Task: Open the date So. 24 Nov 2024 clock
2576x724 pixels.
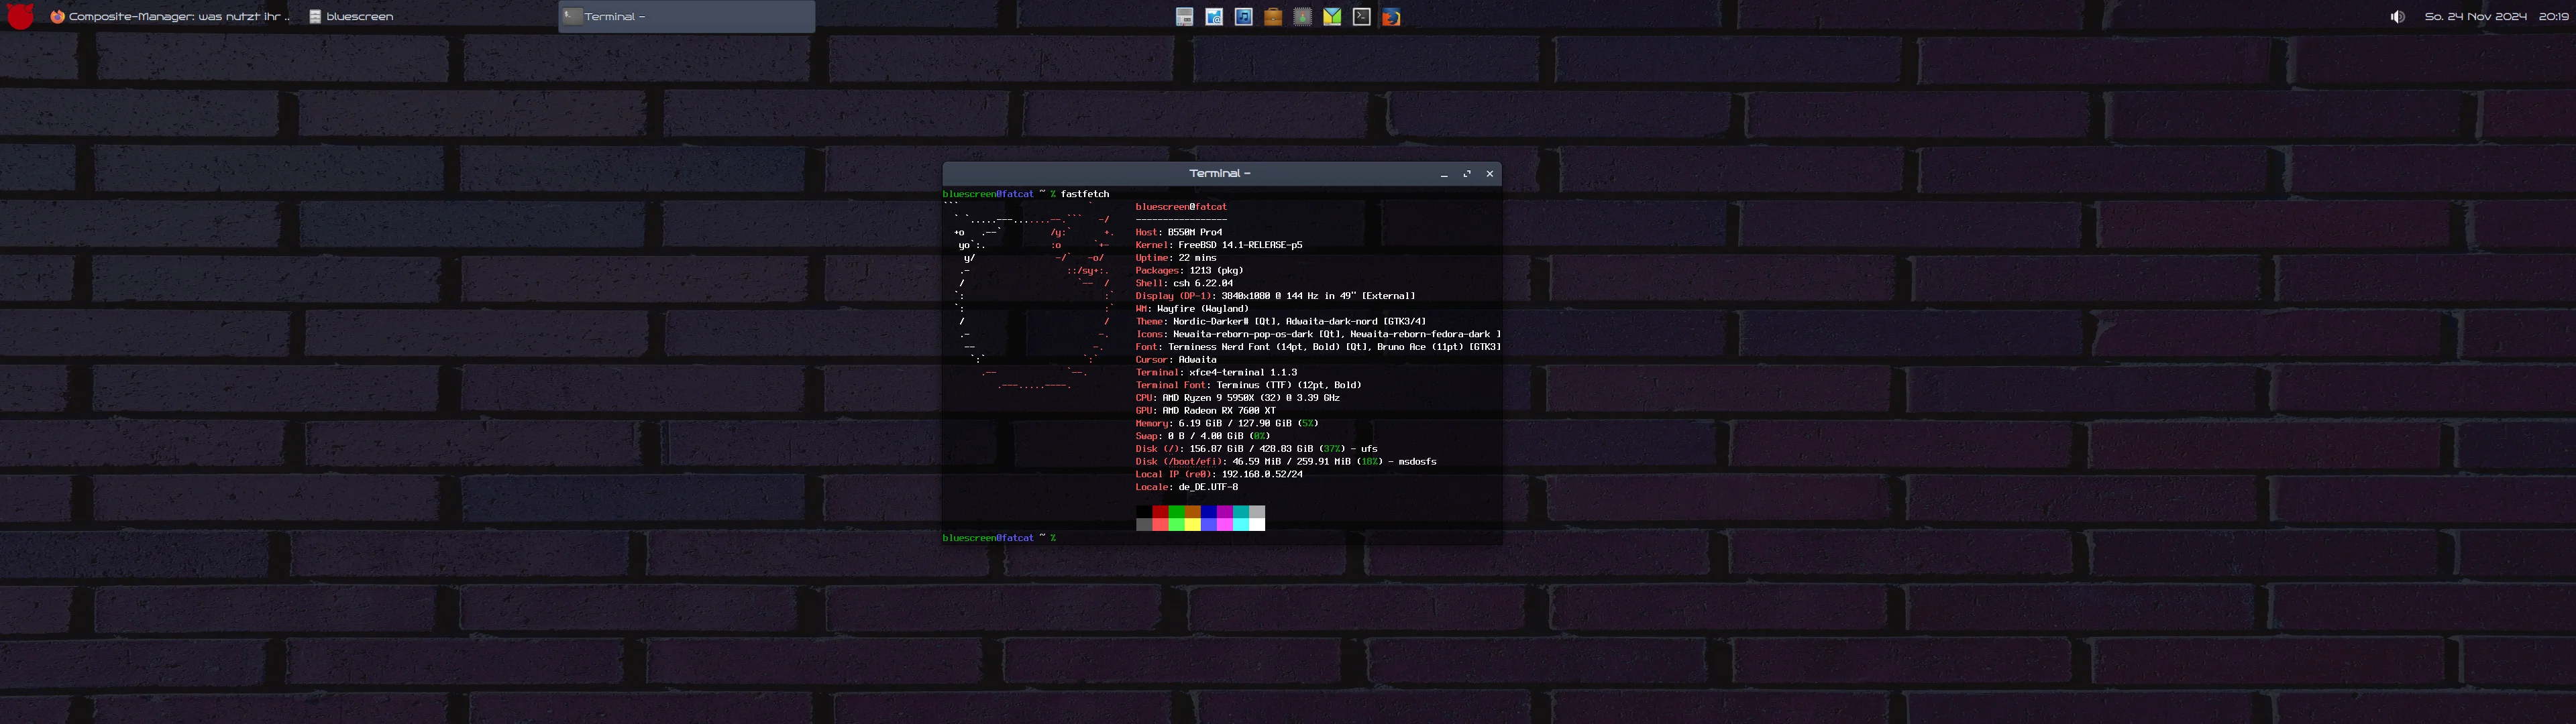Action: tap(2475, 17)
